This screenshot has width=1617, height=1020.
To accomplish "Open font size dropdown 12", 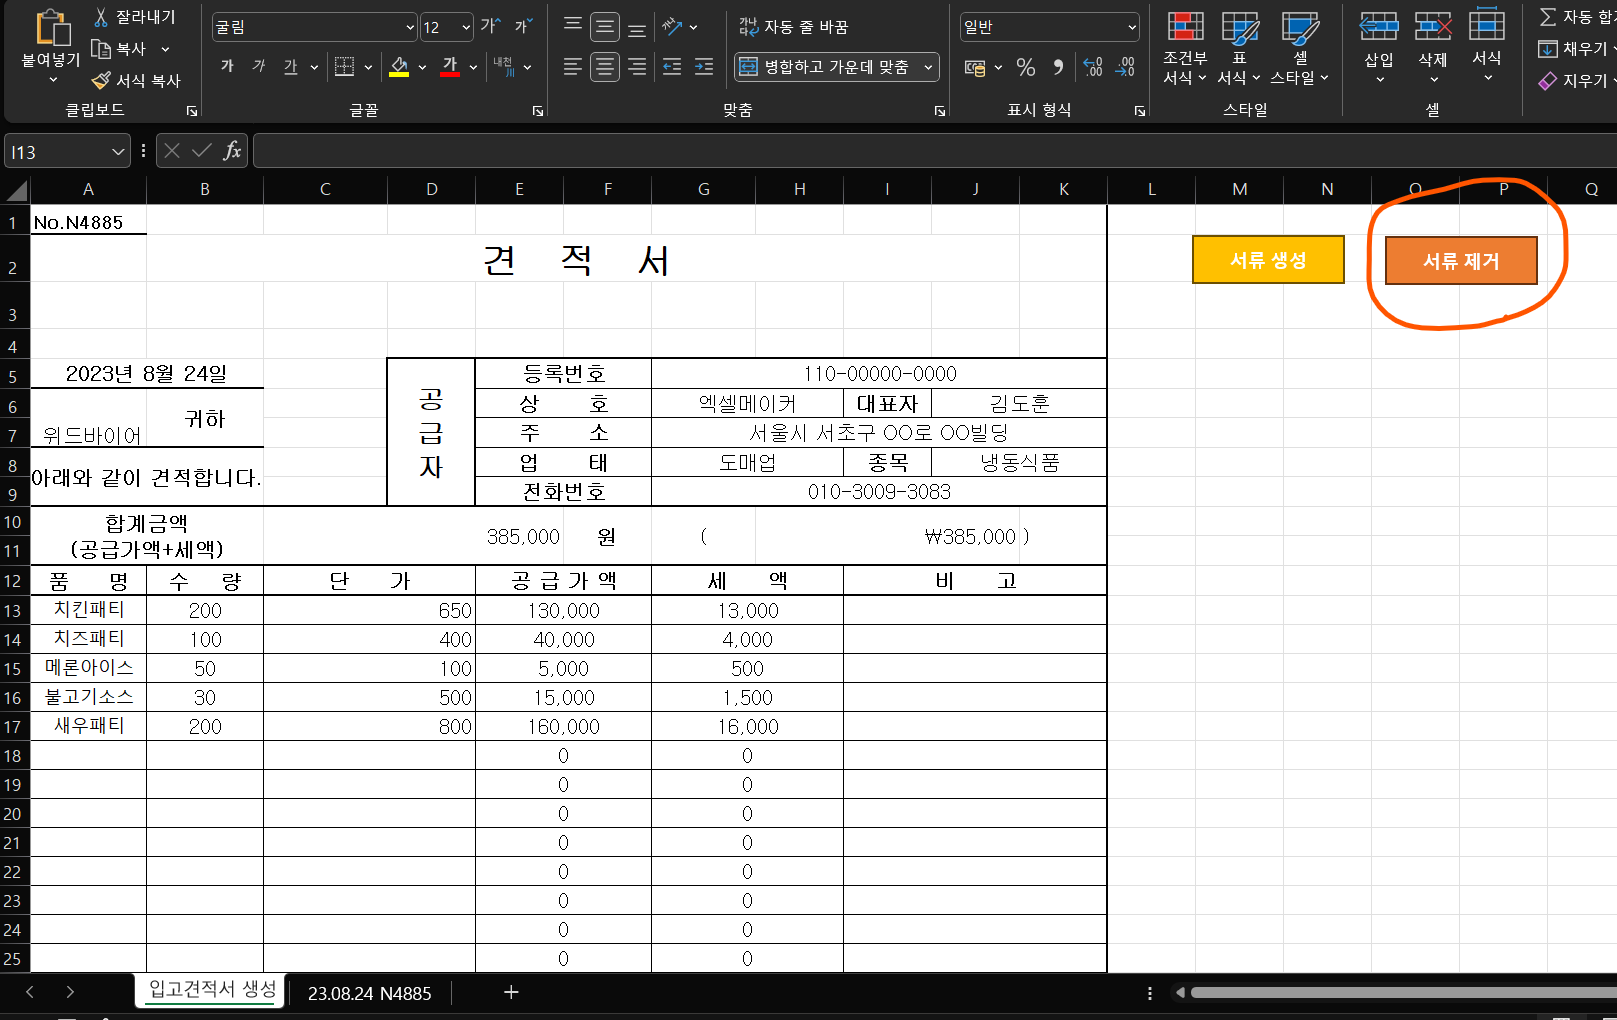I will tap(466, 27).
